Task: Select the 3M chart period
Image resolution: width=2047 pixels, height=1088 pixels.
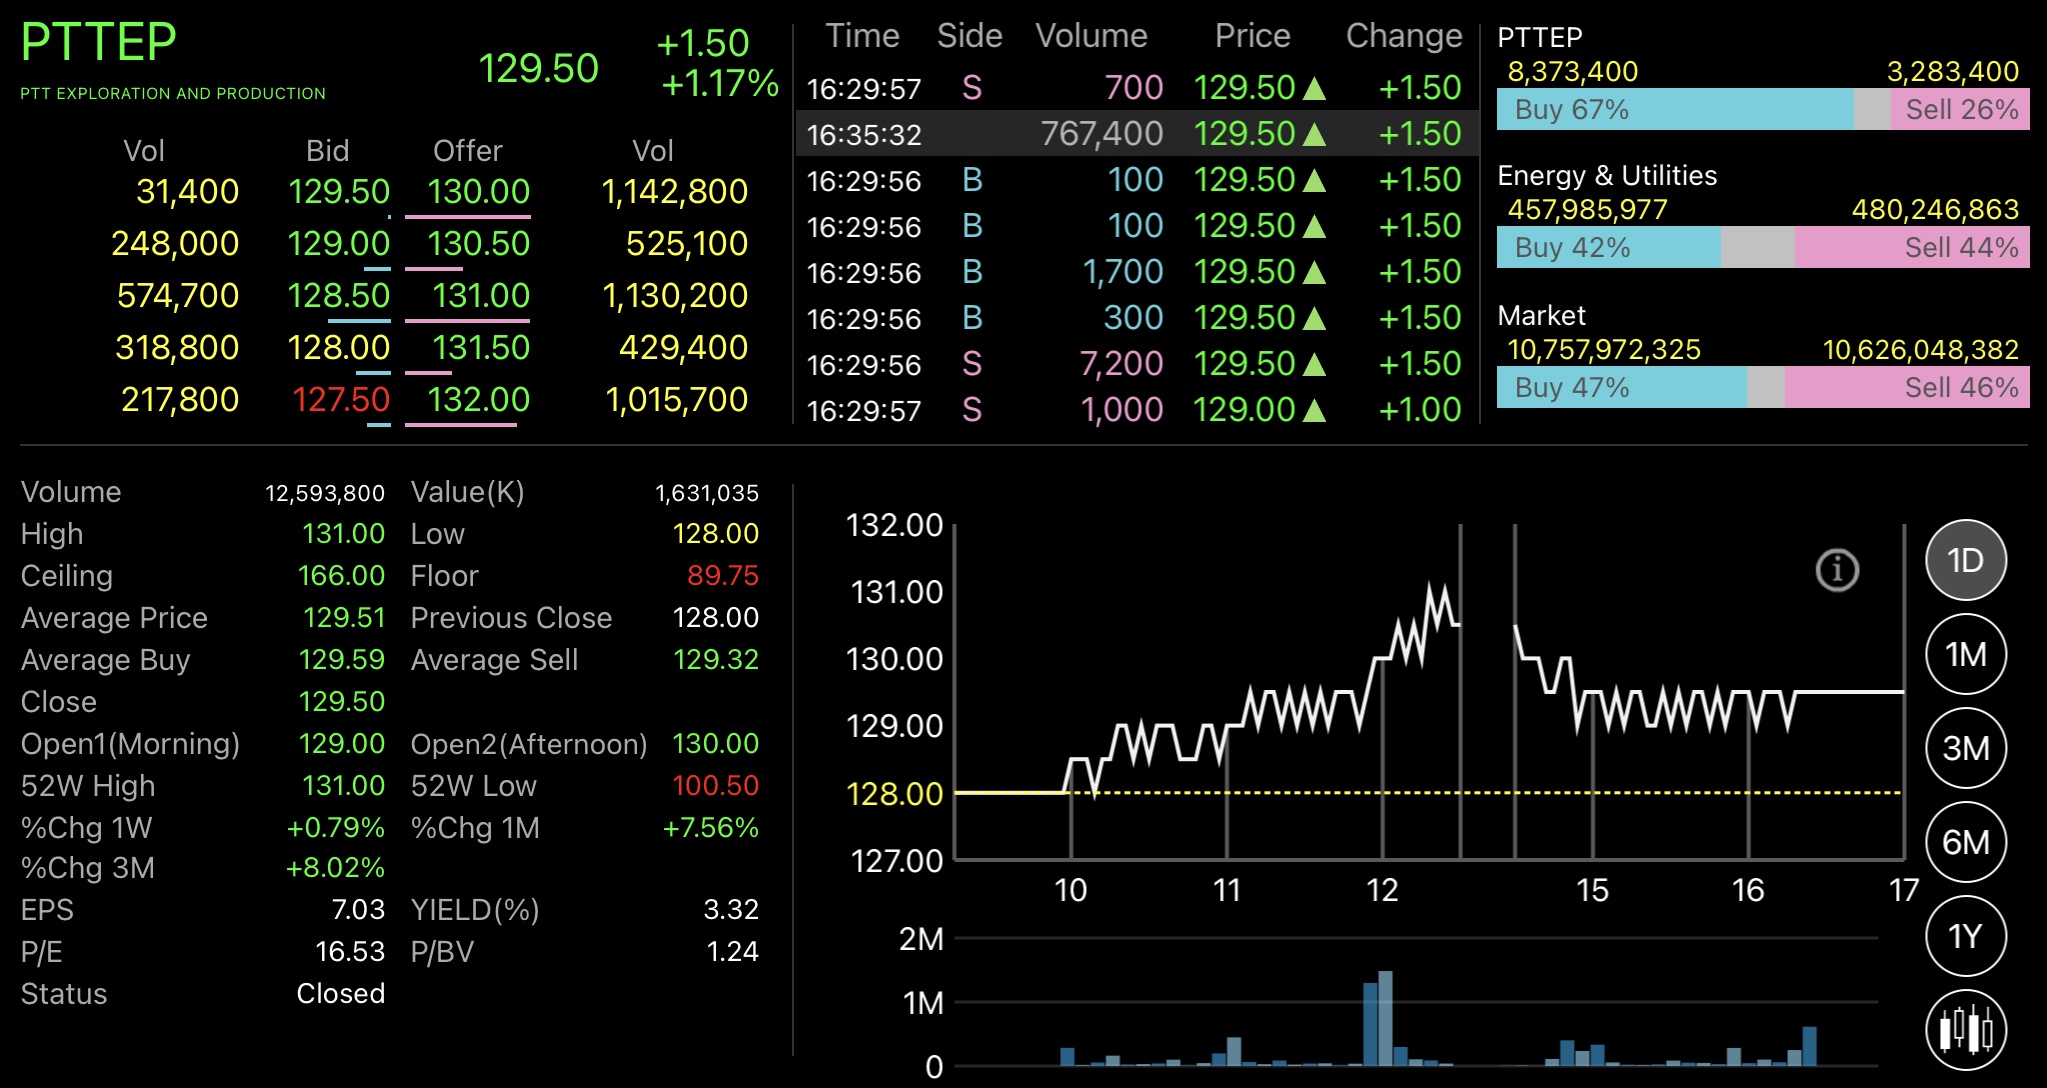Action: pyautogui.click(x=1966, y=748)
